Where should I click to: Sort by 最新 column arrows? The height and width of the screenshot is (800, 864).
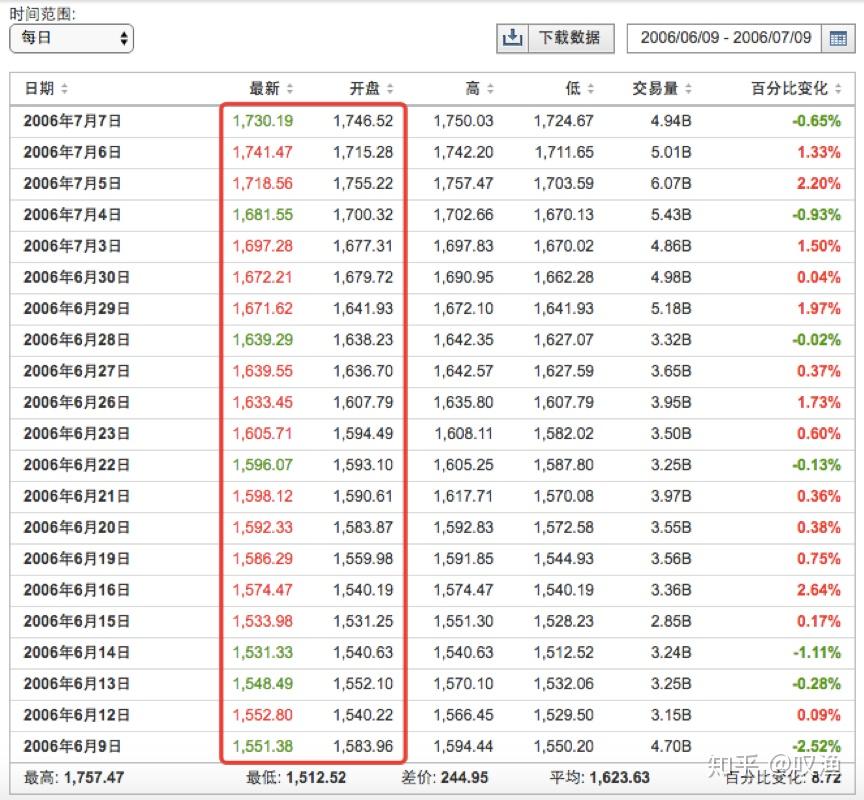(x=290, y=88)
